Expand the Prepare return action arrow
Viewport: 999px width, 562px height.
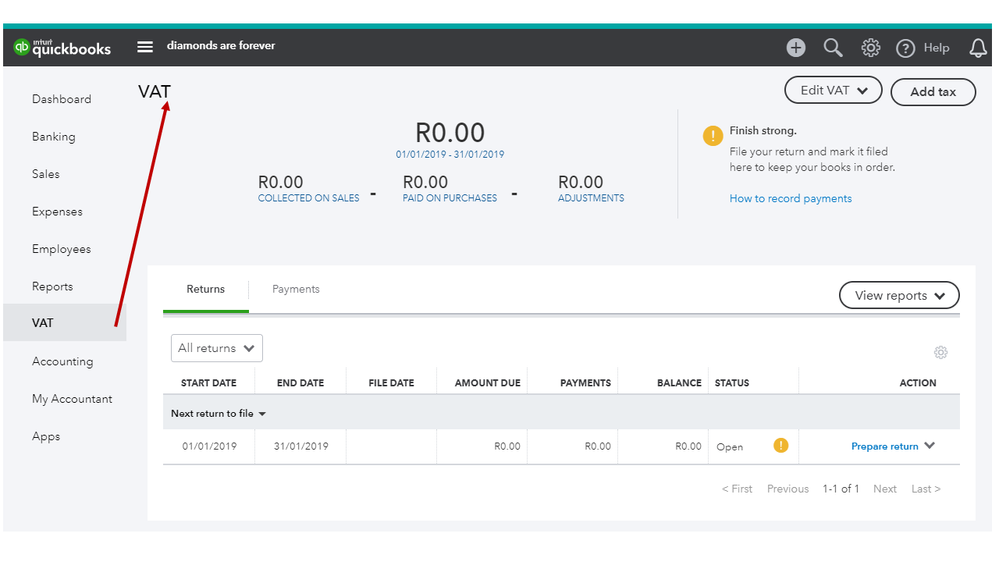tap(930, 446)
